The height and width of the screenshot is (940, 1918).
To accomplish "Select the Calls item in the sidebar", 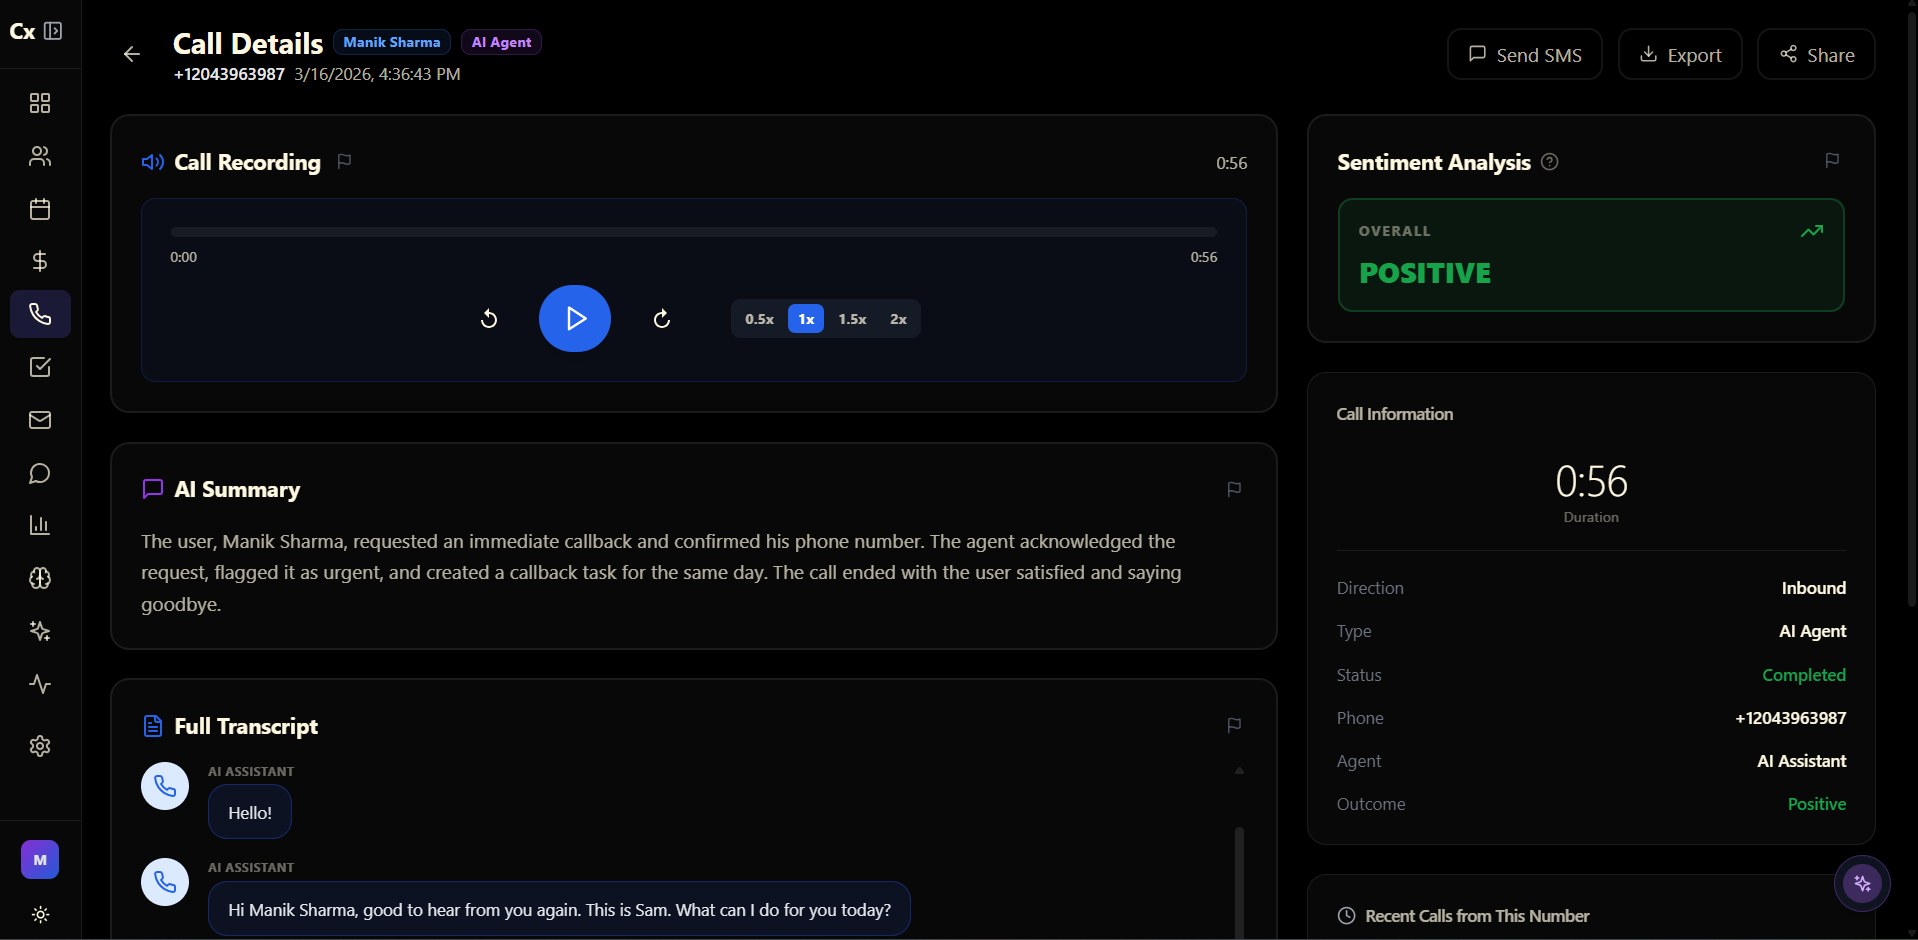I will (40, 314).
